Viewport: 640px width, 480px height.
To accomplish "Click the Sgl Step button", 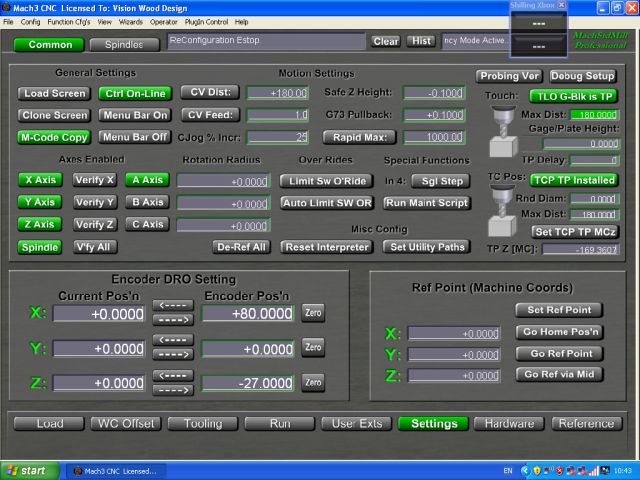I will 441,181.
